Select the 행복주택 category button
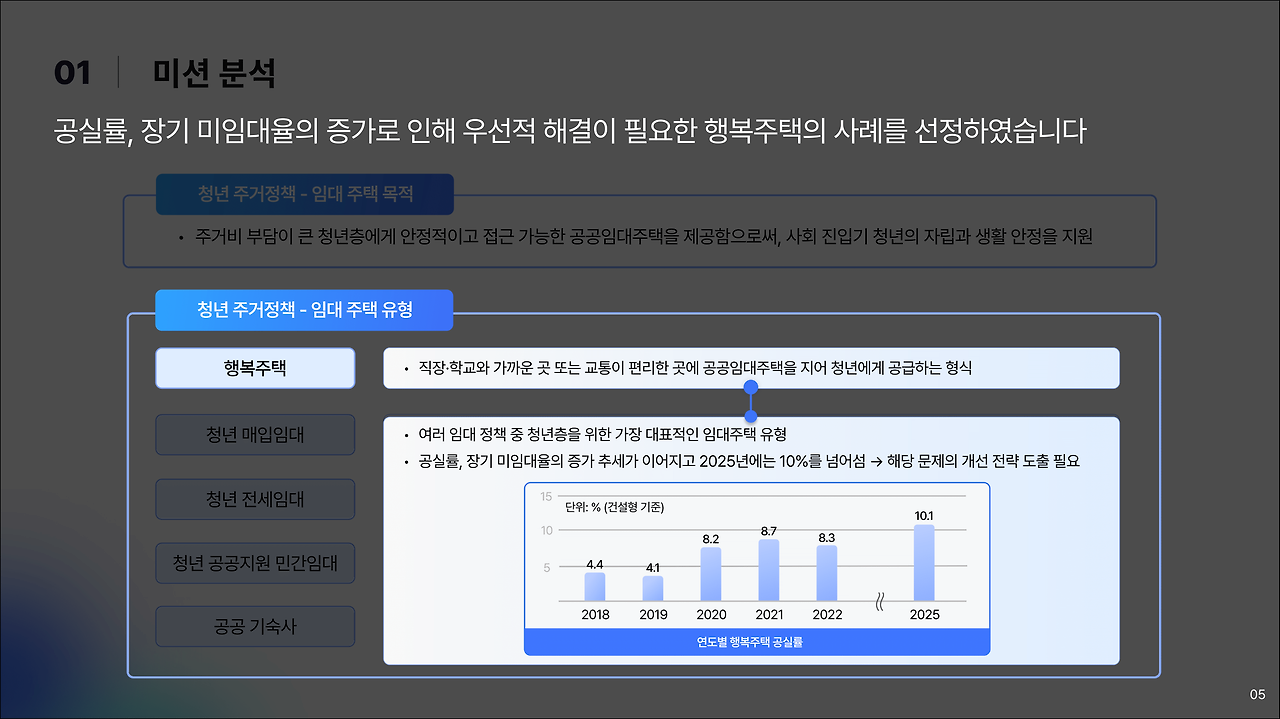Image resolution: width=1280 pixels, height=719 pixels. tap(255, 368)
